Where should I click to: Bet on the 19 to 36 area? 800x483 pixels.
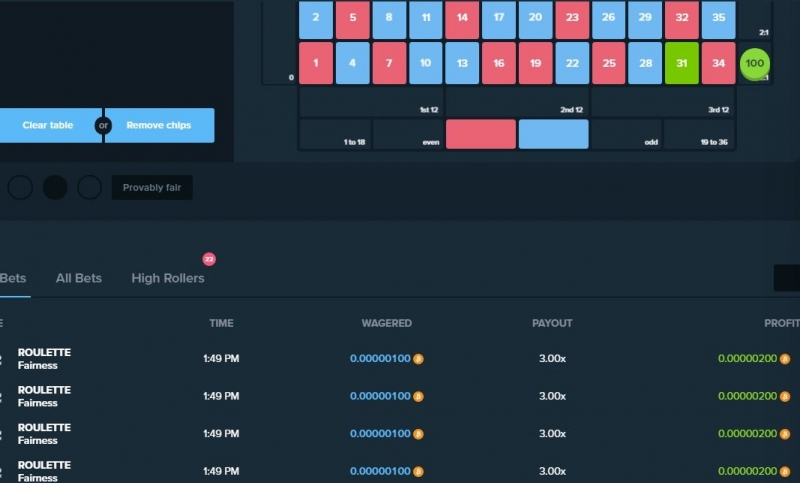point(699,134)
